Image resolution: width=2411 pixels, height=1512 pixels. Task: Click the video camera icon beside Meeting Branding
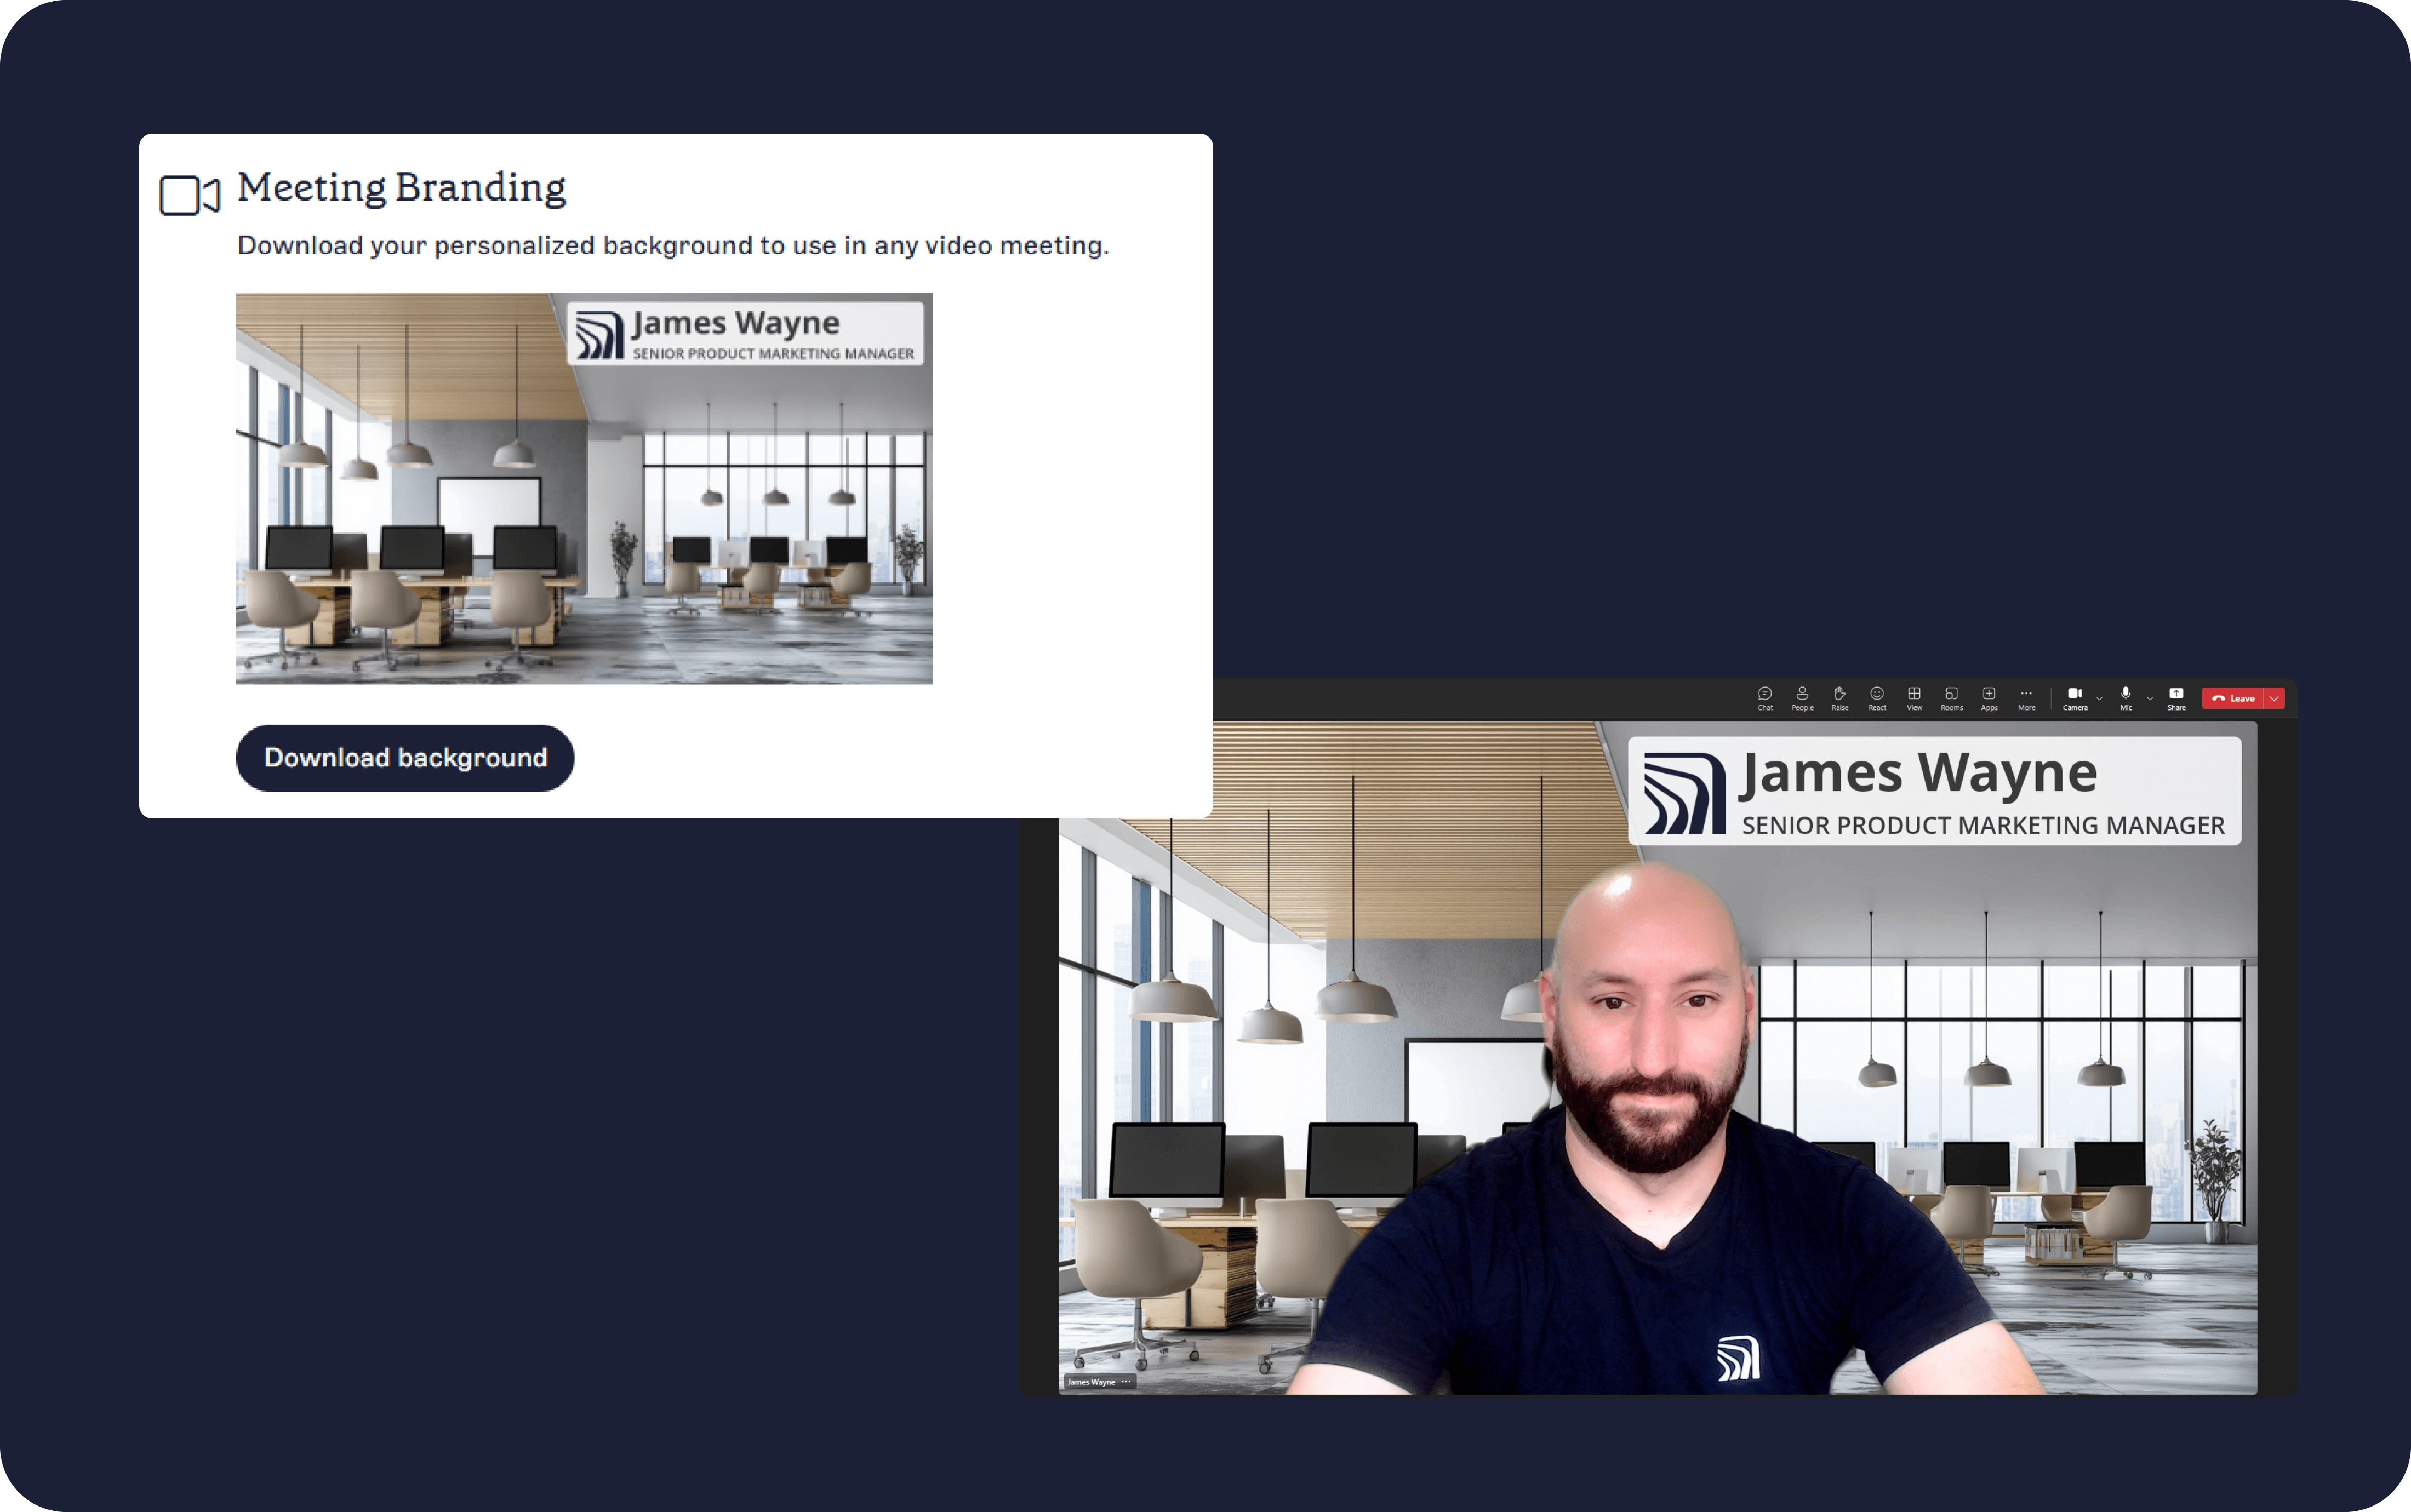point(189,194)
